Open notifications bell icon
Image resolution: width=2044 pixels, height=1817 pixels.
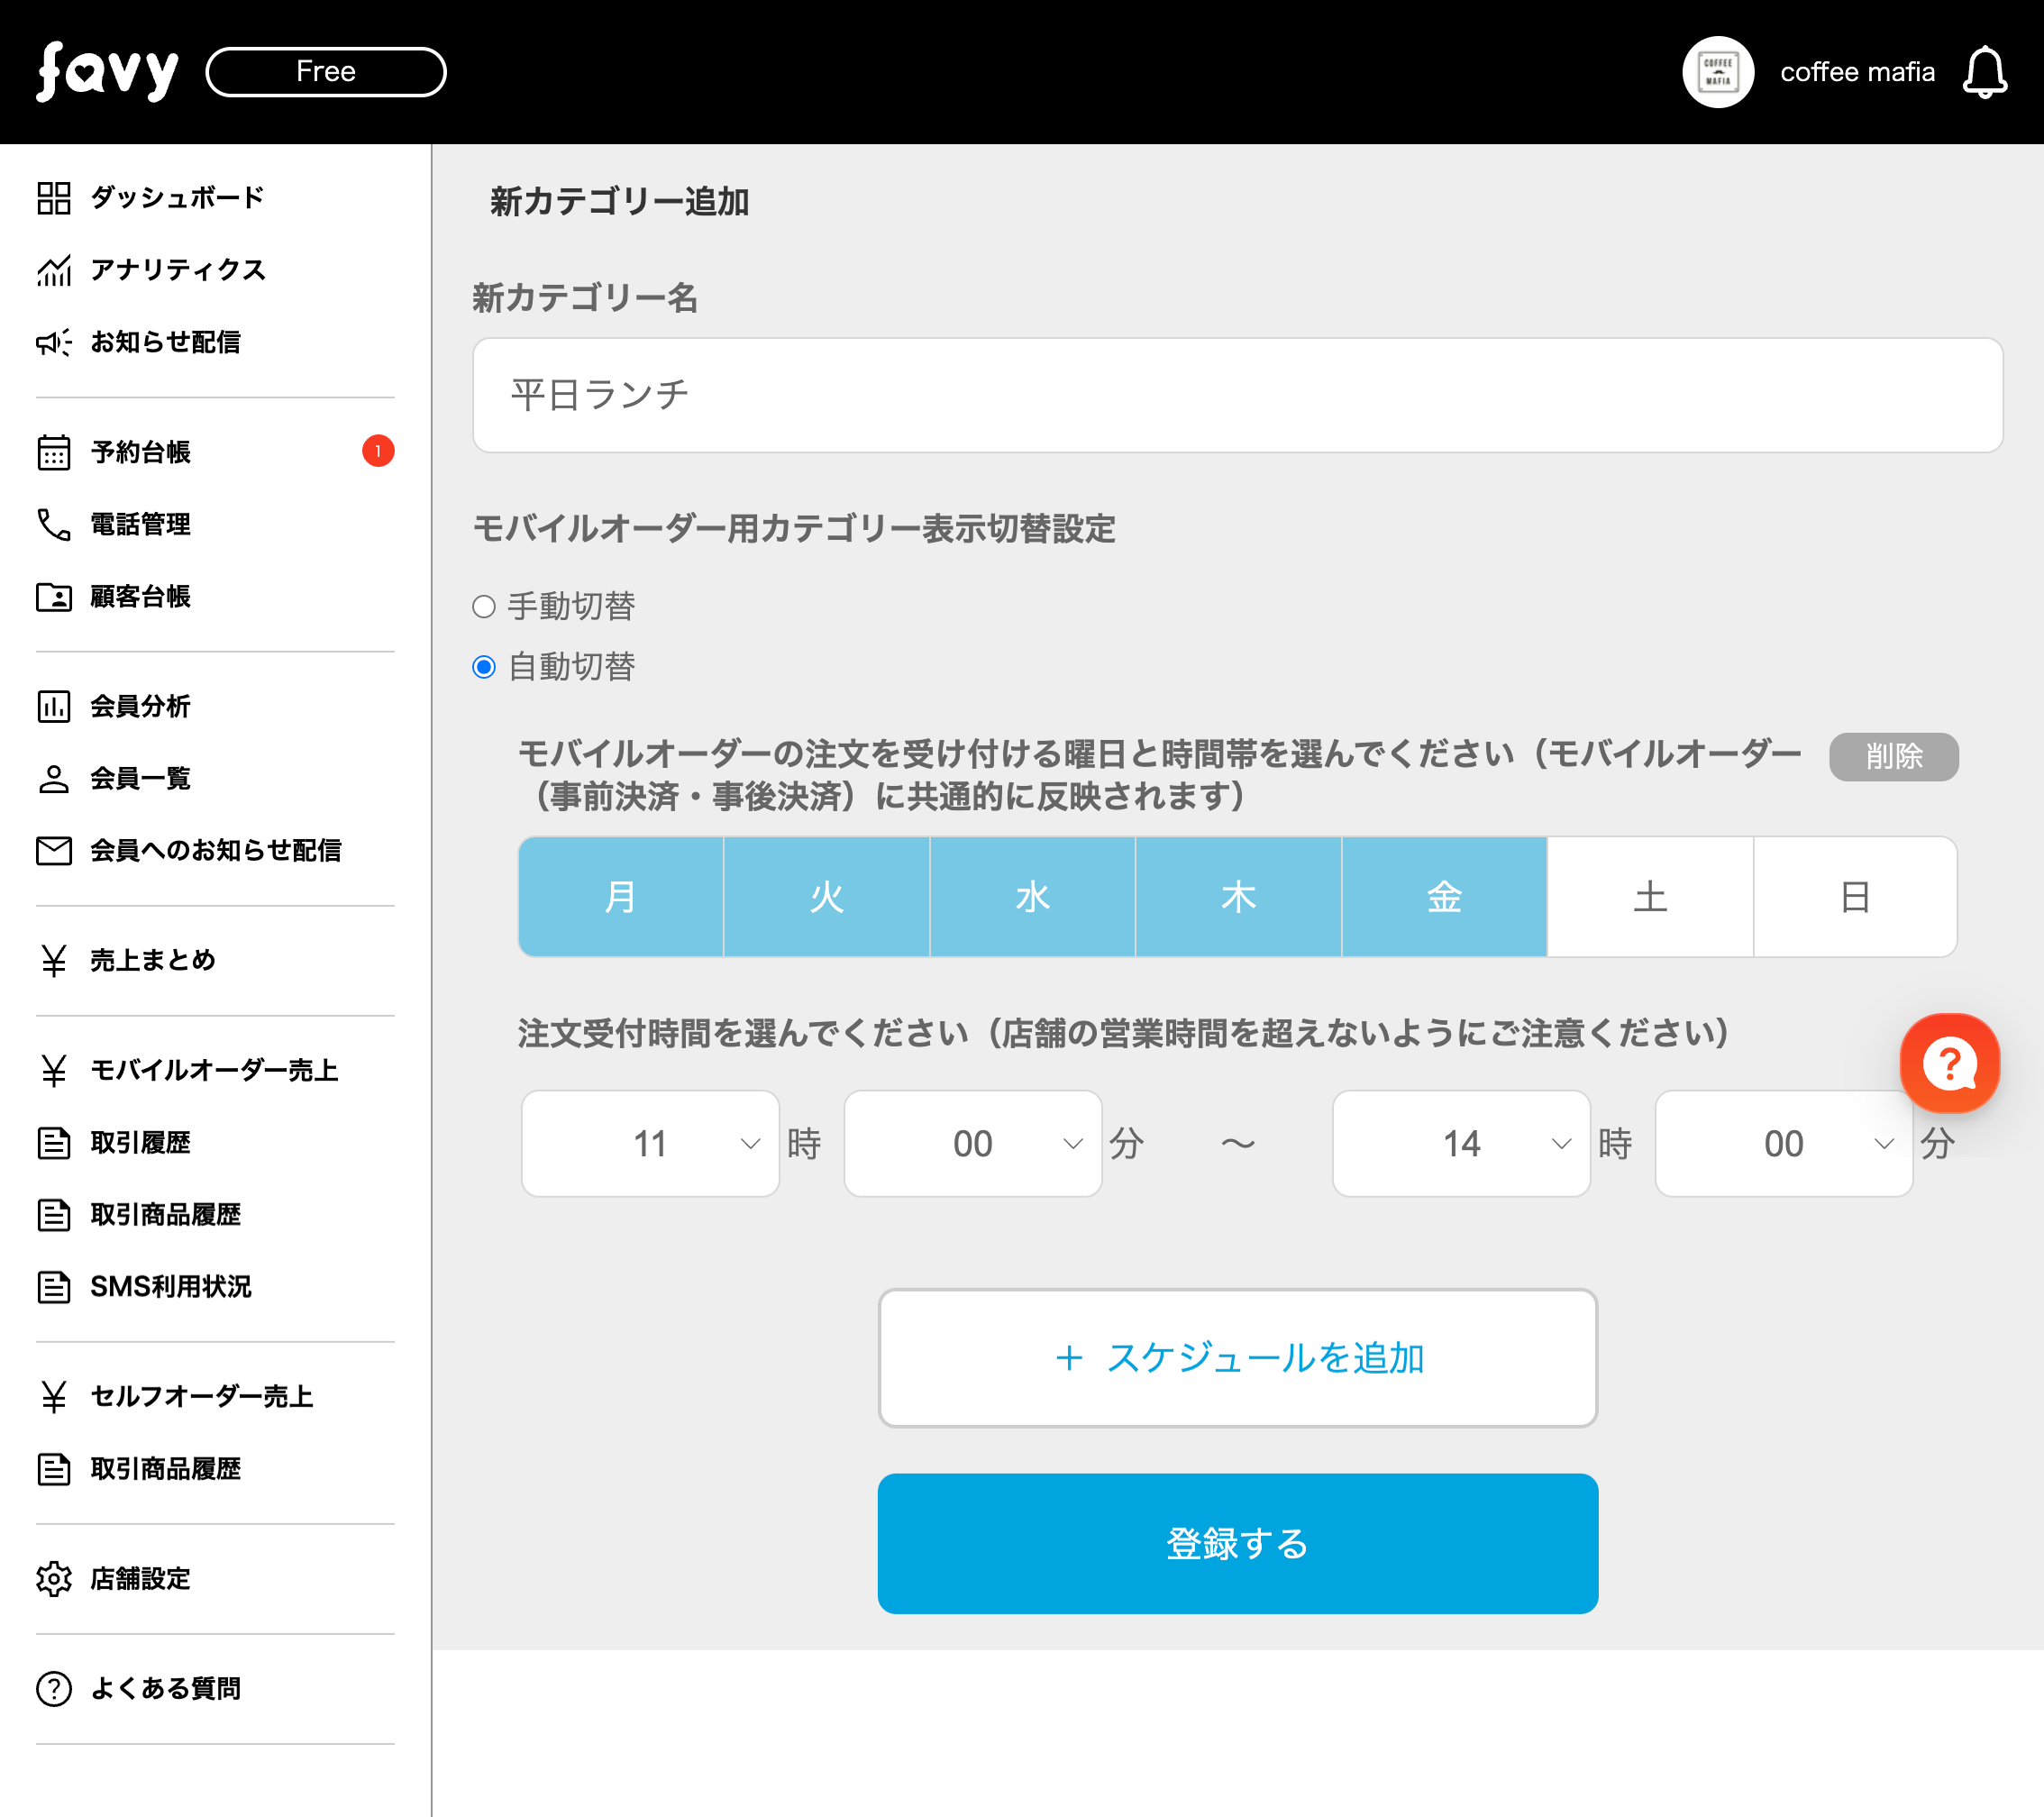[x=1984, y=72]
